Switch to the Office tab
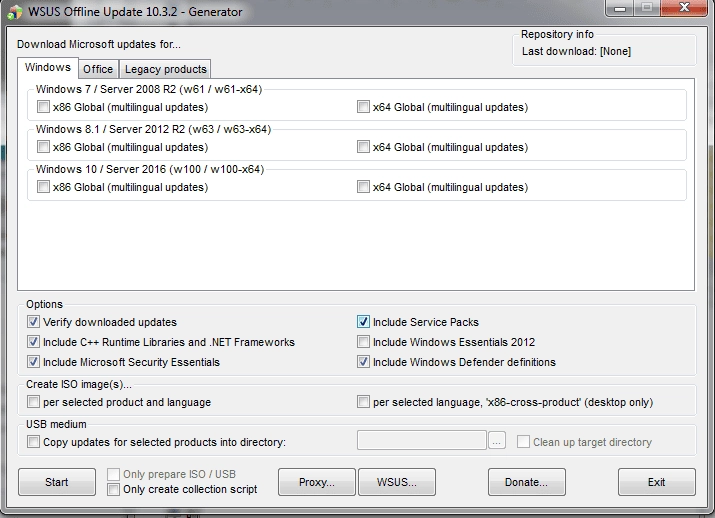715x518 pixels. tap(98, 69)
